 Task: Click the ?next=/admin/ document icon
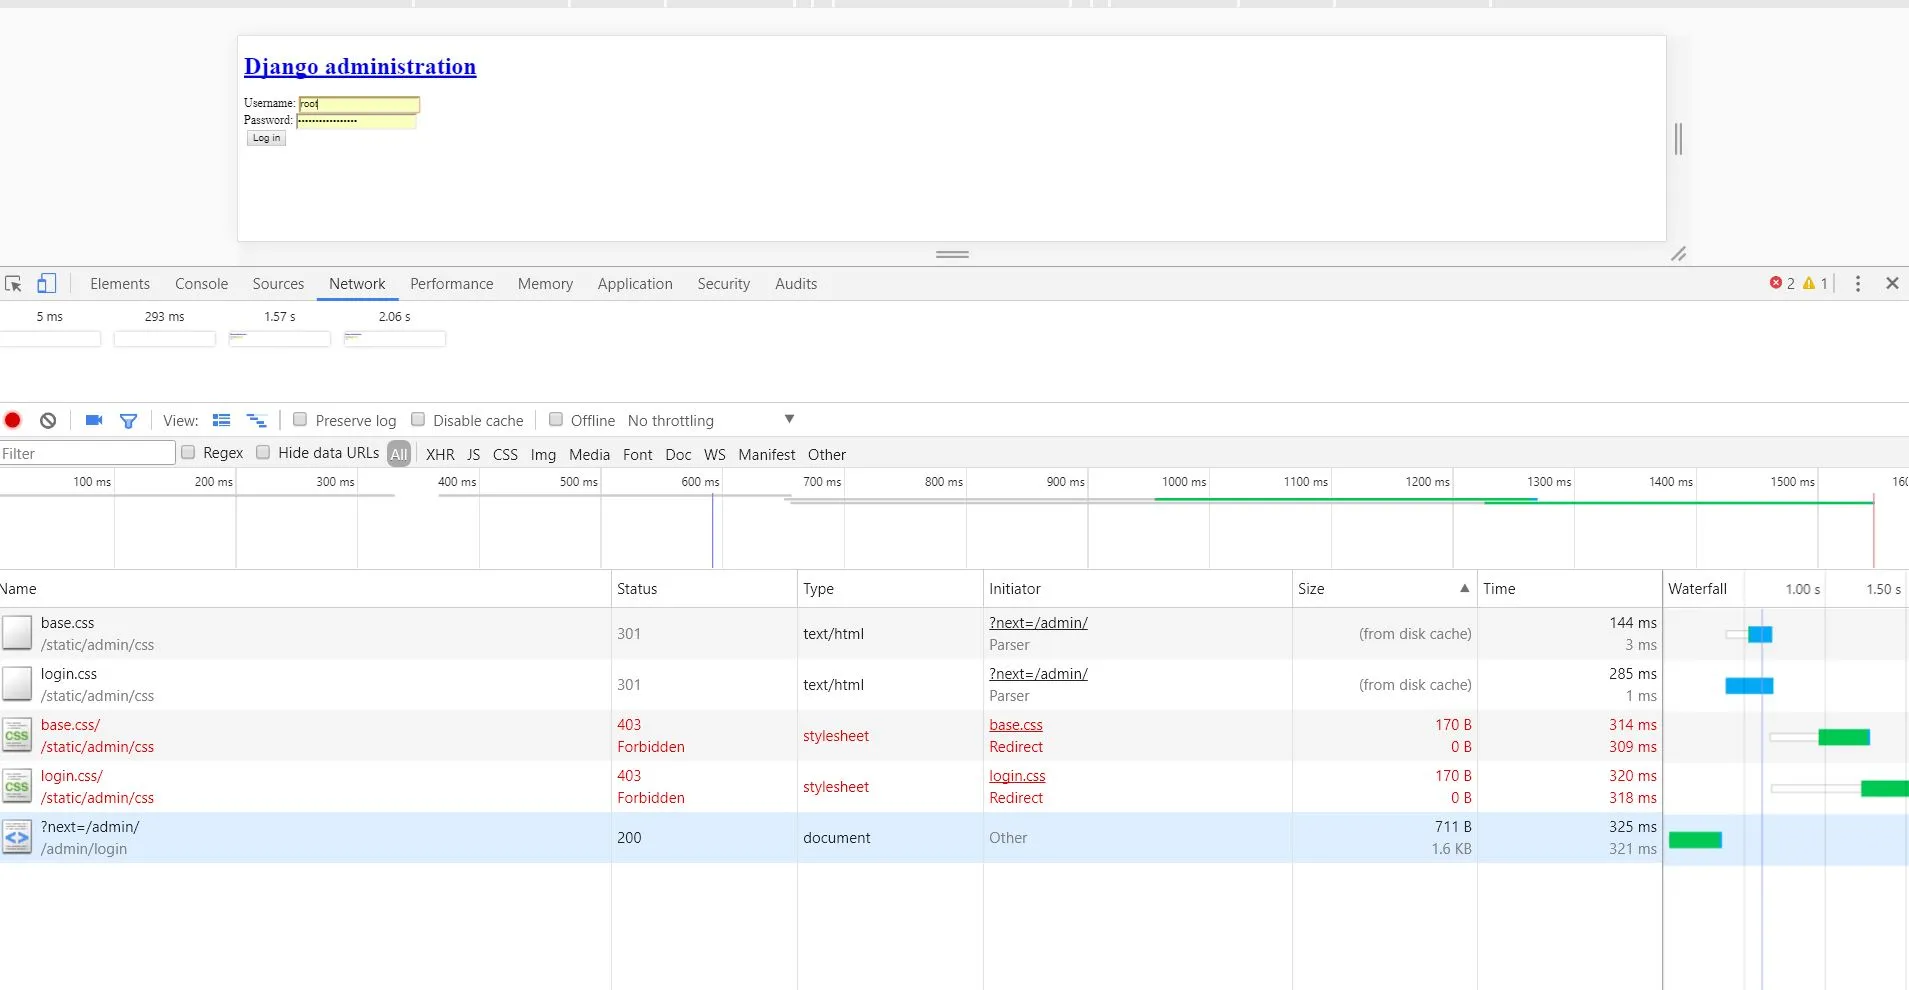[17, 837]
